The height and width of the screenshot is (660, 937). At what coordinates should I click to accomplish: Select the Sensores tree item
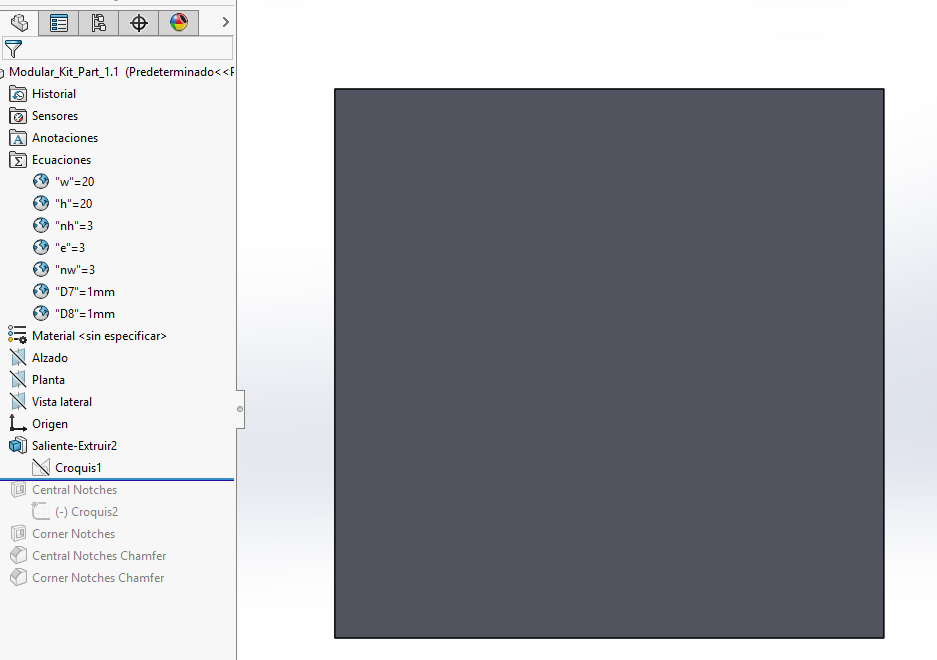[55, 116]
